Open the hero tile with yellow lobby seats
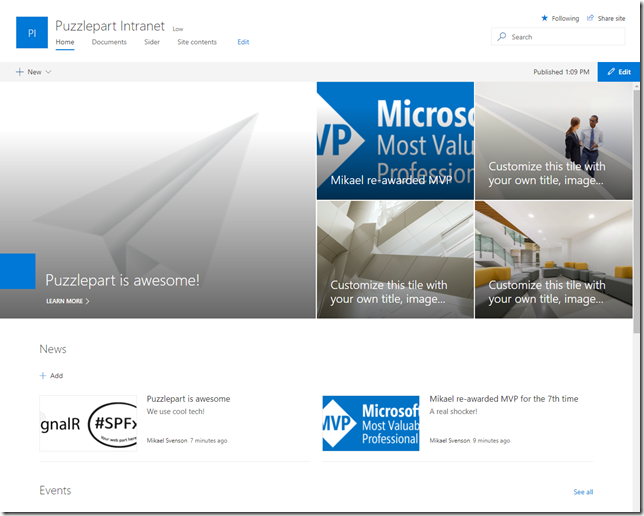 point(554,260)
